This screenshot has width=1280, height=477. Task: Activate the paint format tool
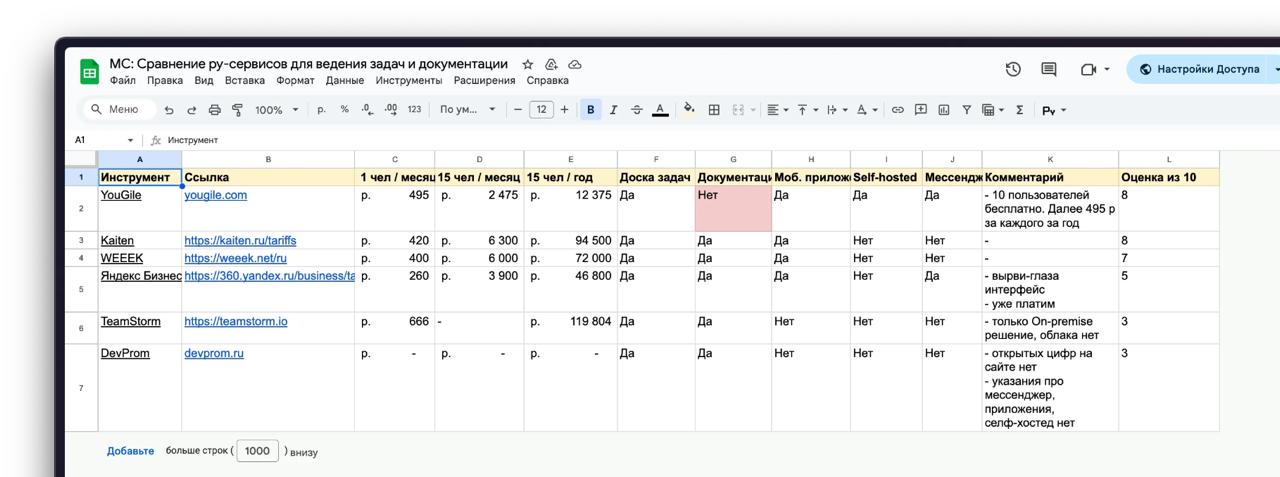[x=237, y=110]
